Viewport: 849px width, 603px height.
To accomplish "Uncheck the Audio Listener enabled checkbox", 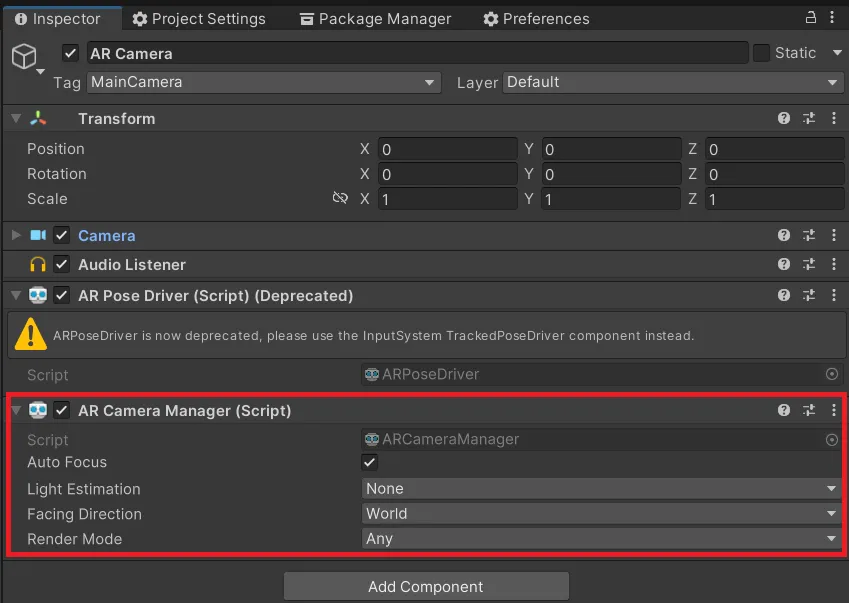I will (62, 265).
